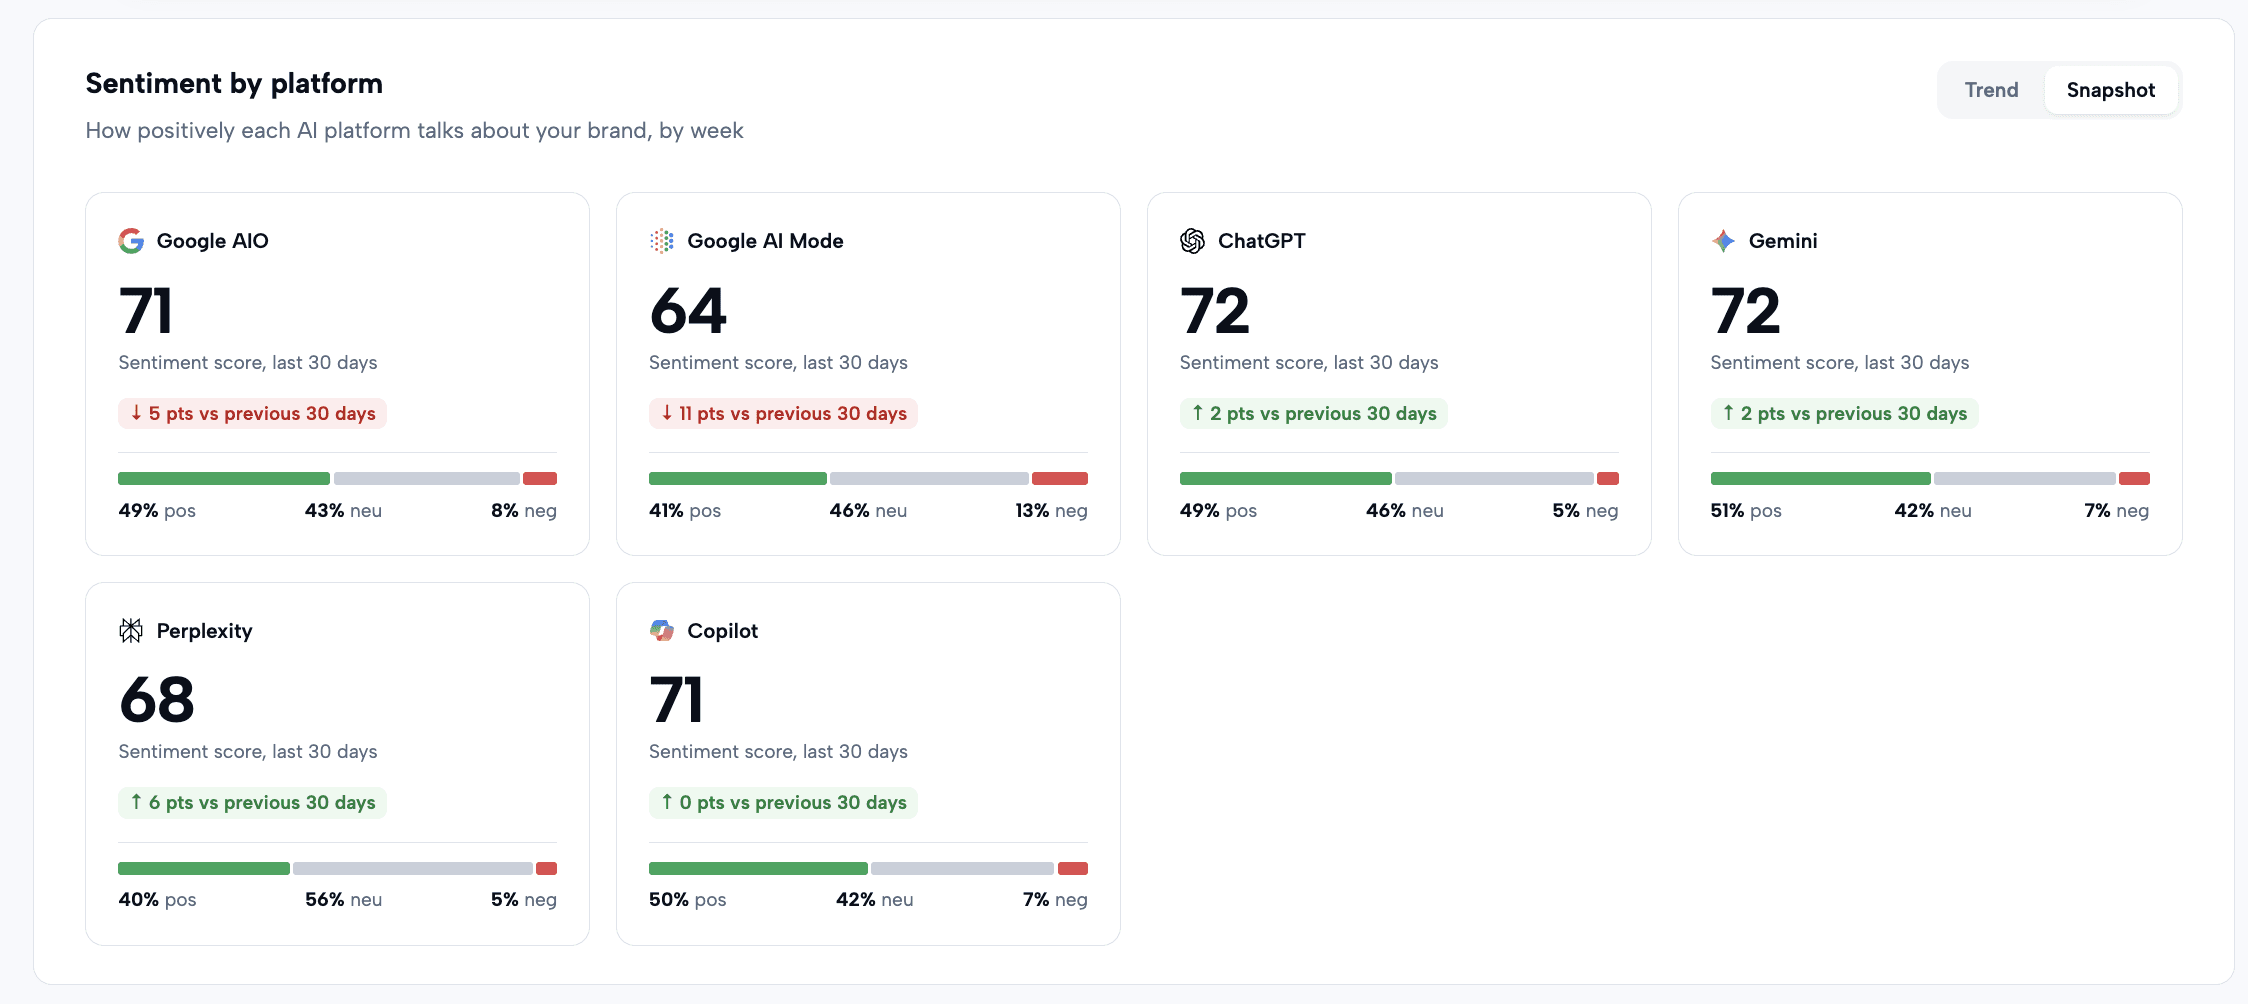Click gray neutral bar in ChatGPT card
The image size is (2248, 1004).
pos(1494,478)
